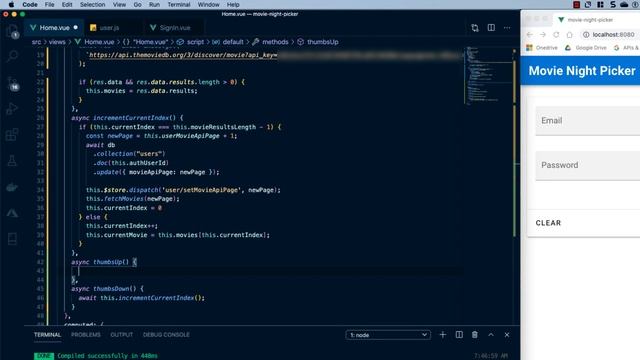Switch to the Home.vue editor tab
Viewport: 640px width, 360px height.
pos(54,28)
